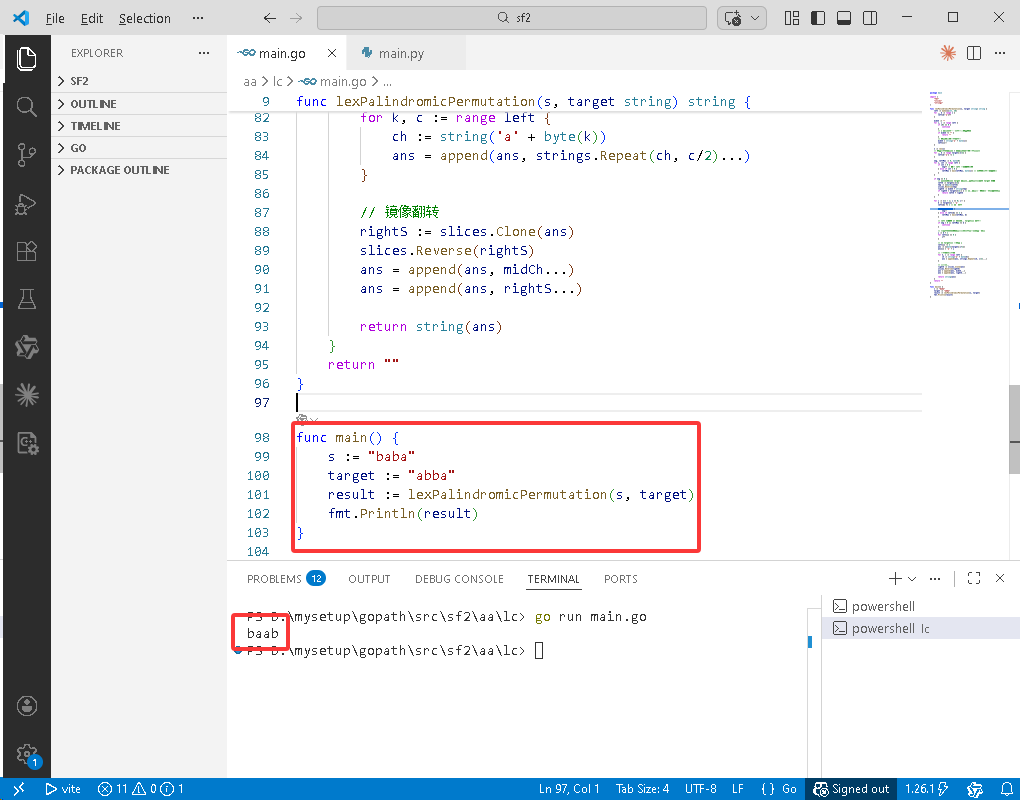Image resolution: width=1020 pixels, height=800 pixels.
Task: Toggle primary side bar visibility
Action: click(818, 18)
